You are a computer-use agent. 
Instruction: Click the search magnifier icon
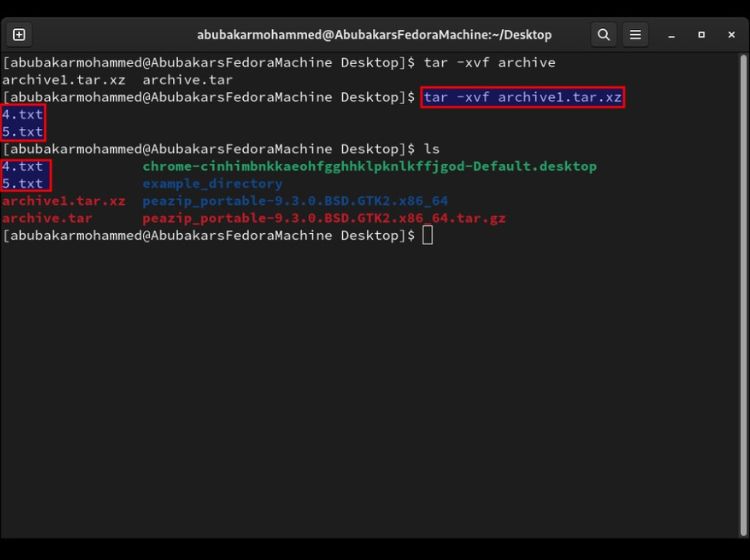coord(604,34)
